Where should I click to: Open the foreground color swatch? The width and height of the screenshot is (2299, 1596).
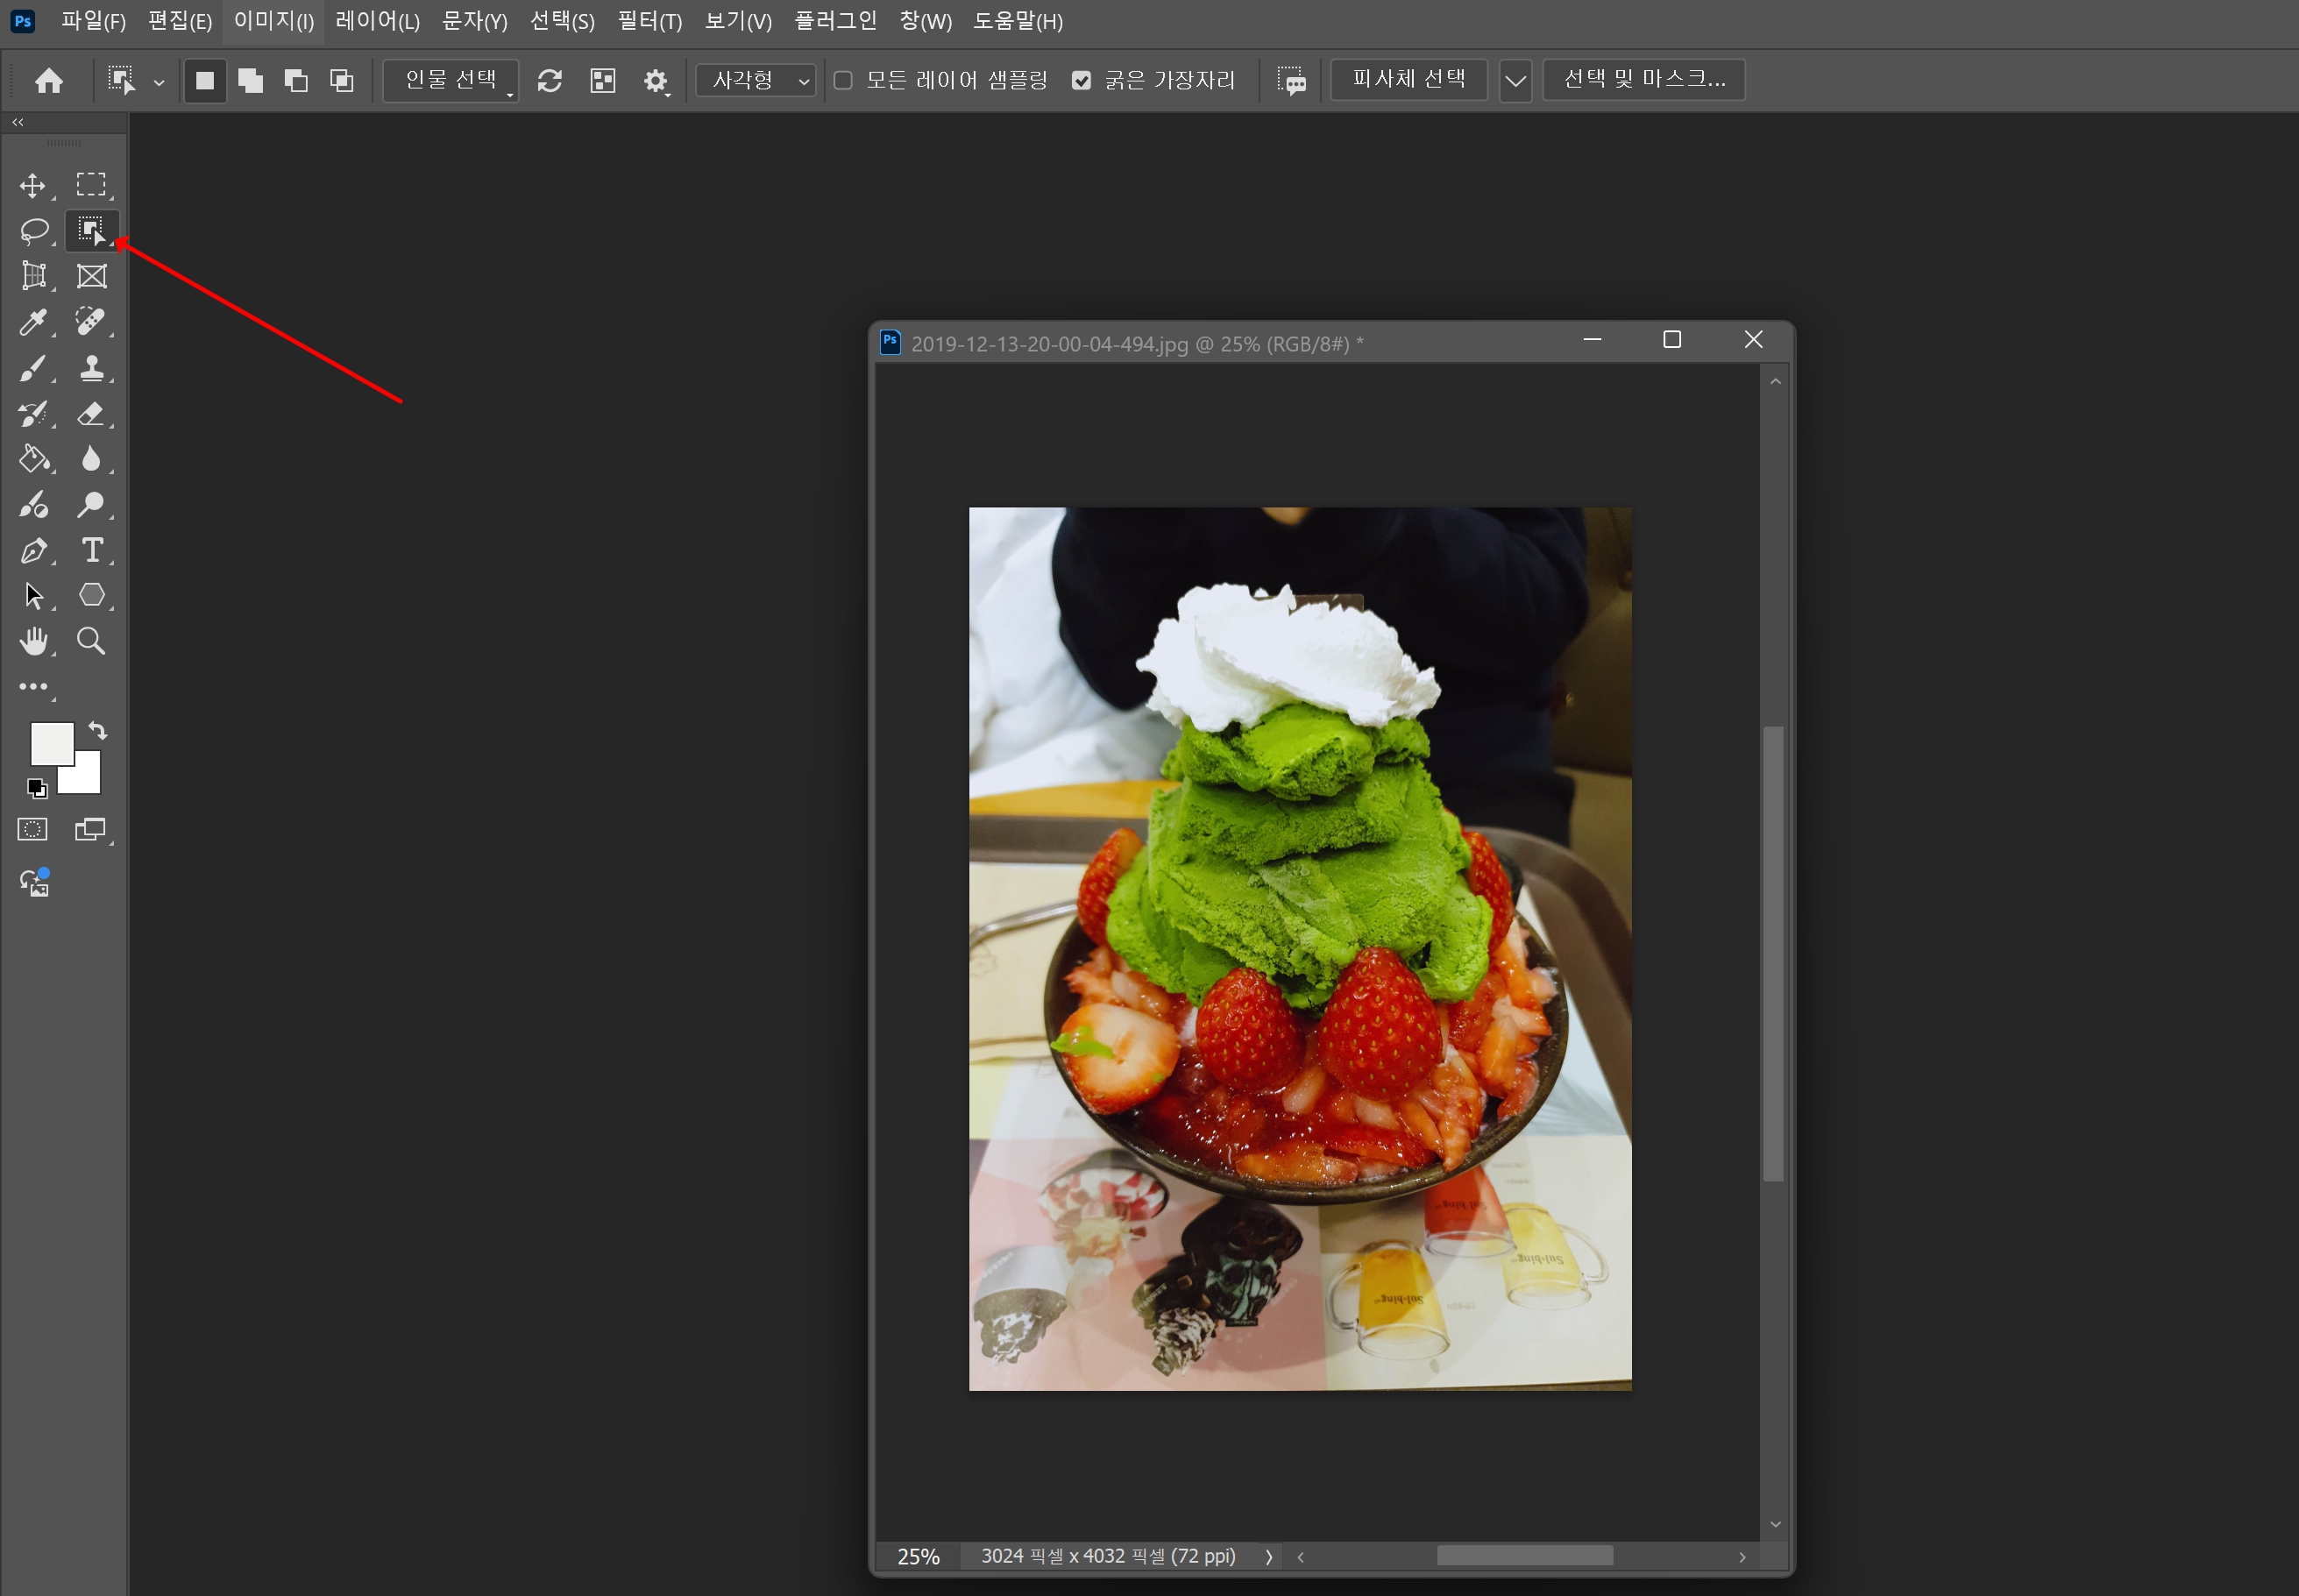click(x=50, y=742)
